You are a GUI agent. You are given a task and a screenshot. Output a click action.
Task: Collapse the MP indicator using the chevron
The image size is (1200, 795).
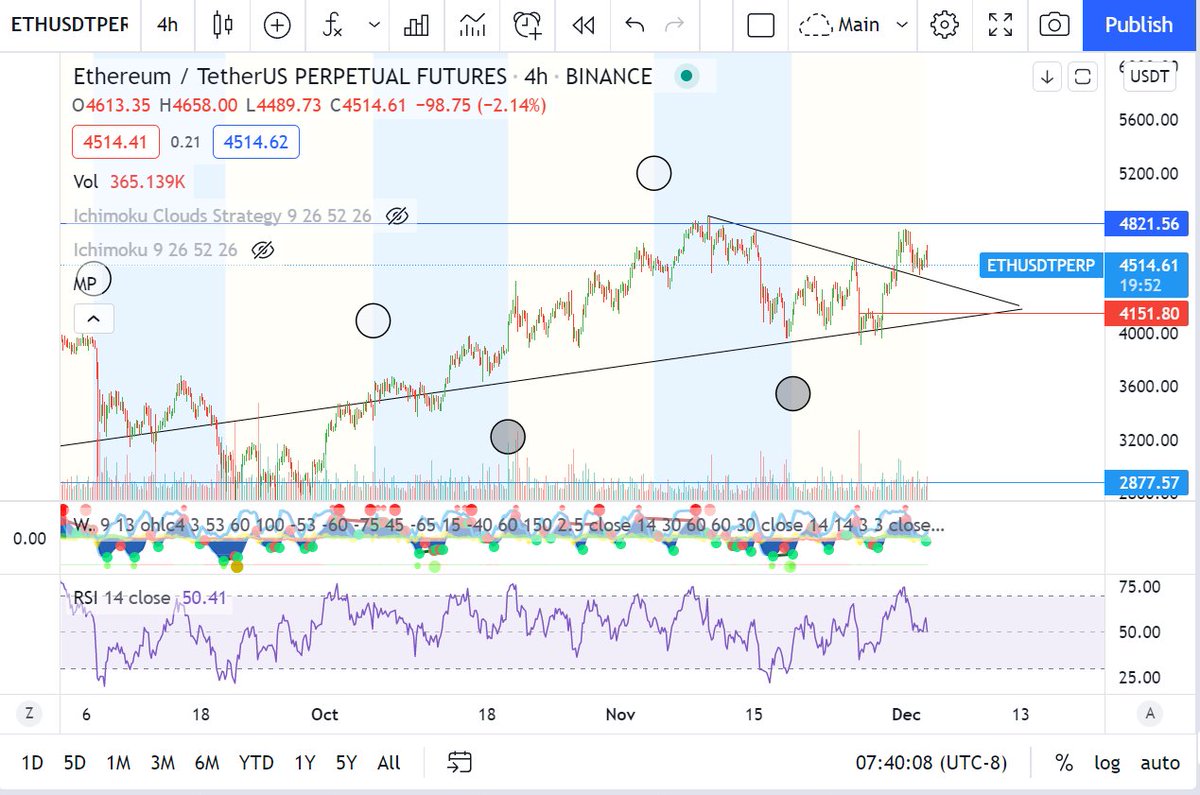[x=93, y=318]
